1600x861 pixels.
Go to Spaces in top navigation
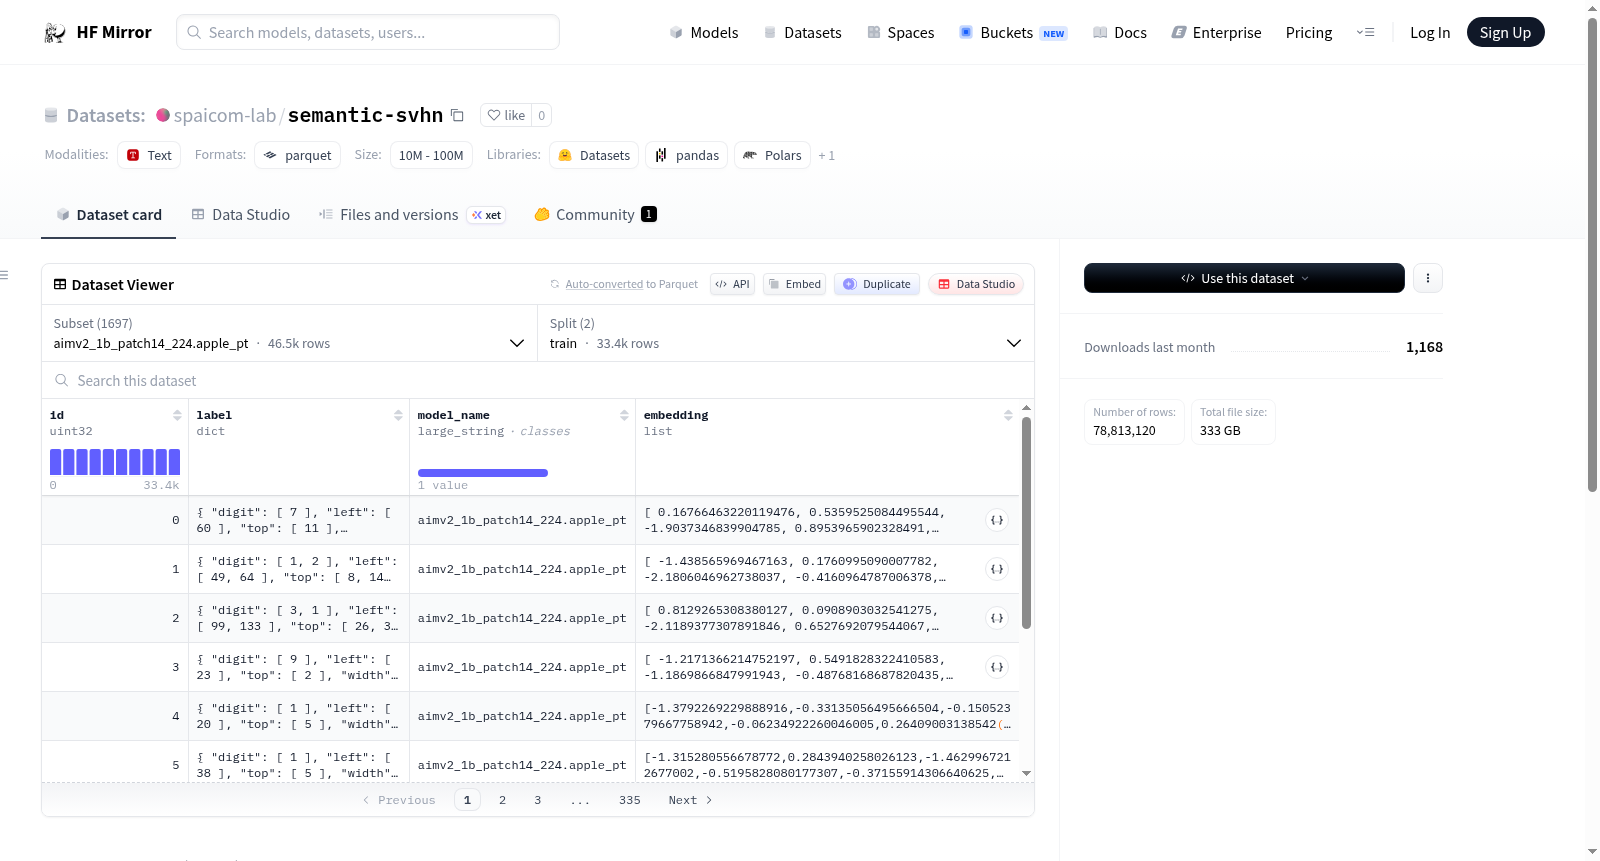tap(900, 33)
